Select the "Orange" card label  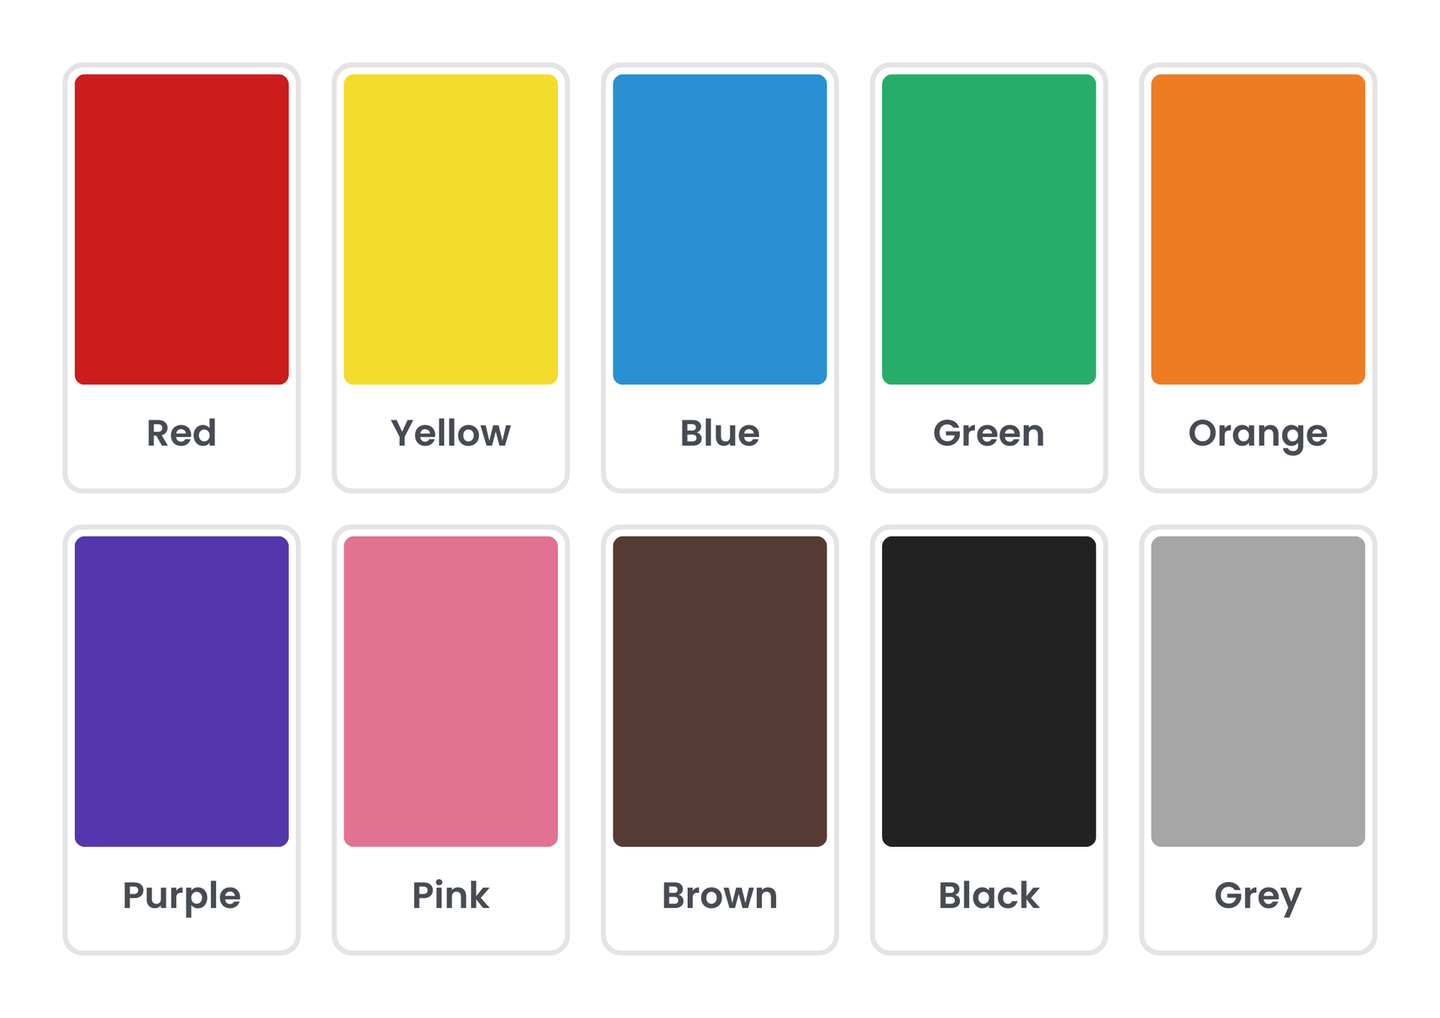point(1257,434)
